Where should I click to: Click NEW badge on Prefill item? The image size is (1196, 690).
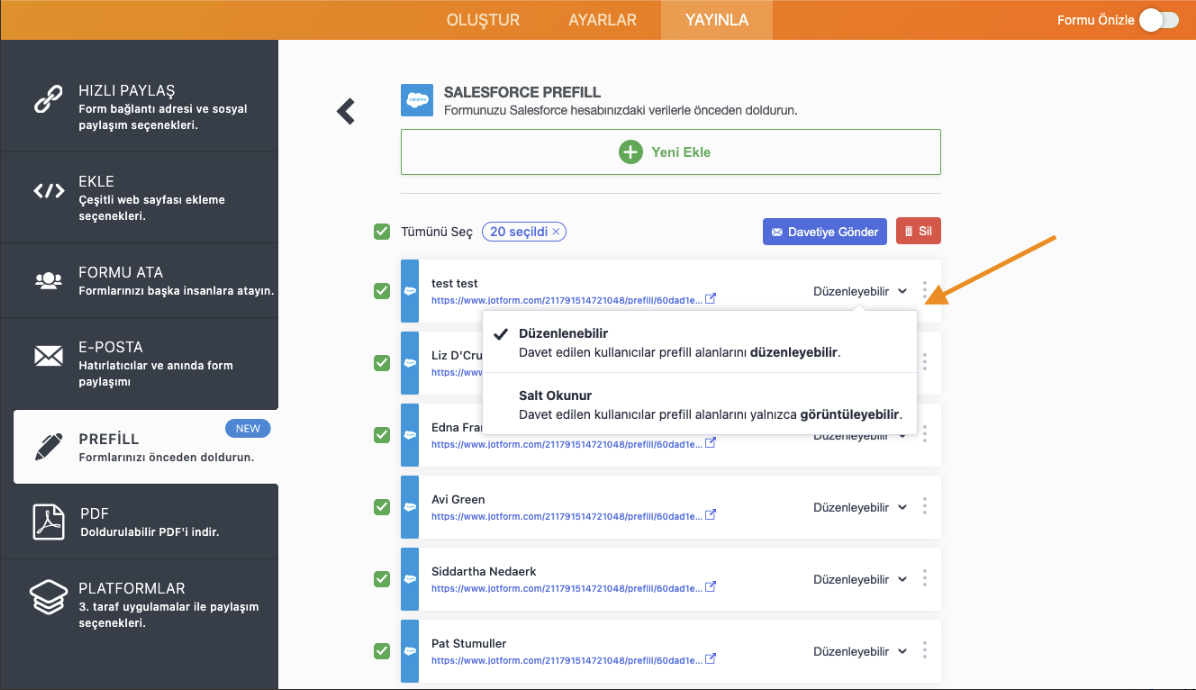pos(248,428)
